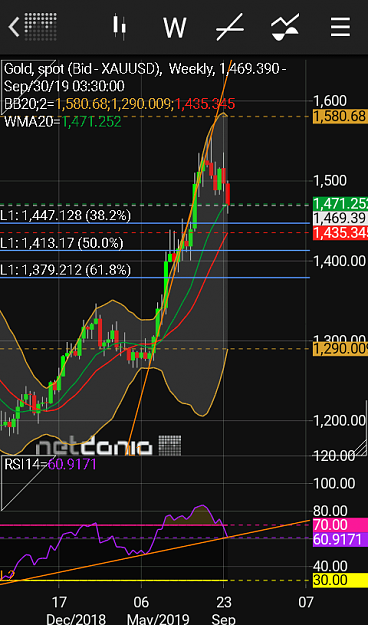Tap the pink 70.00 RSI level tag
368x625 pixels.
coord(340,525)
